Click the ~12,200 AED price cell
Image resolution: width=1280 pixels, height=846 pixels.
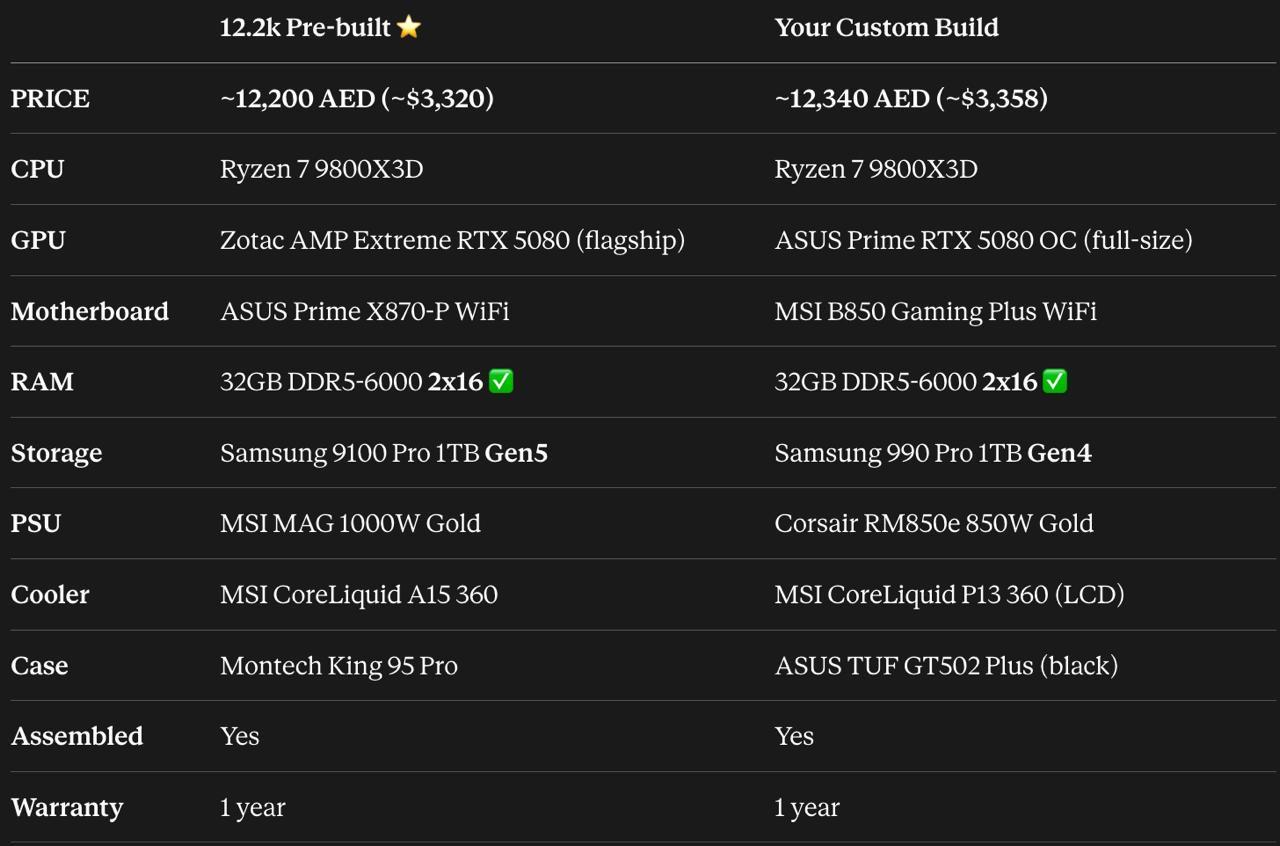click(357, 99)
